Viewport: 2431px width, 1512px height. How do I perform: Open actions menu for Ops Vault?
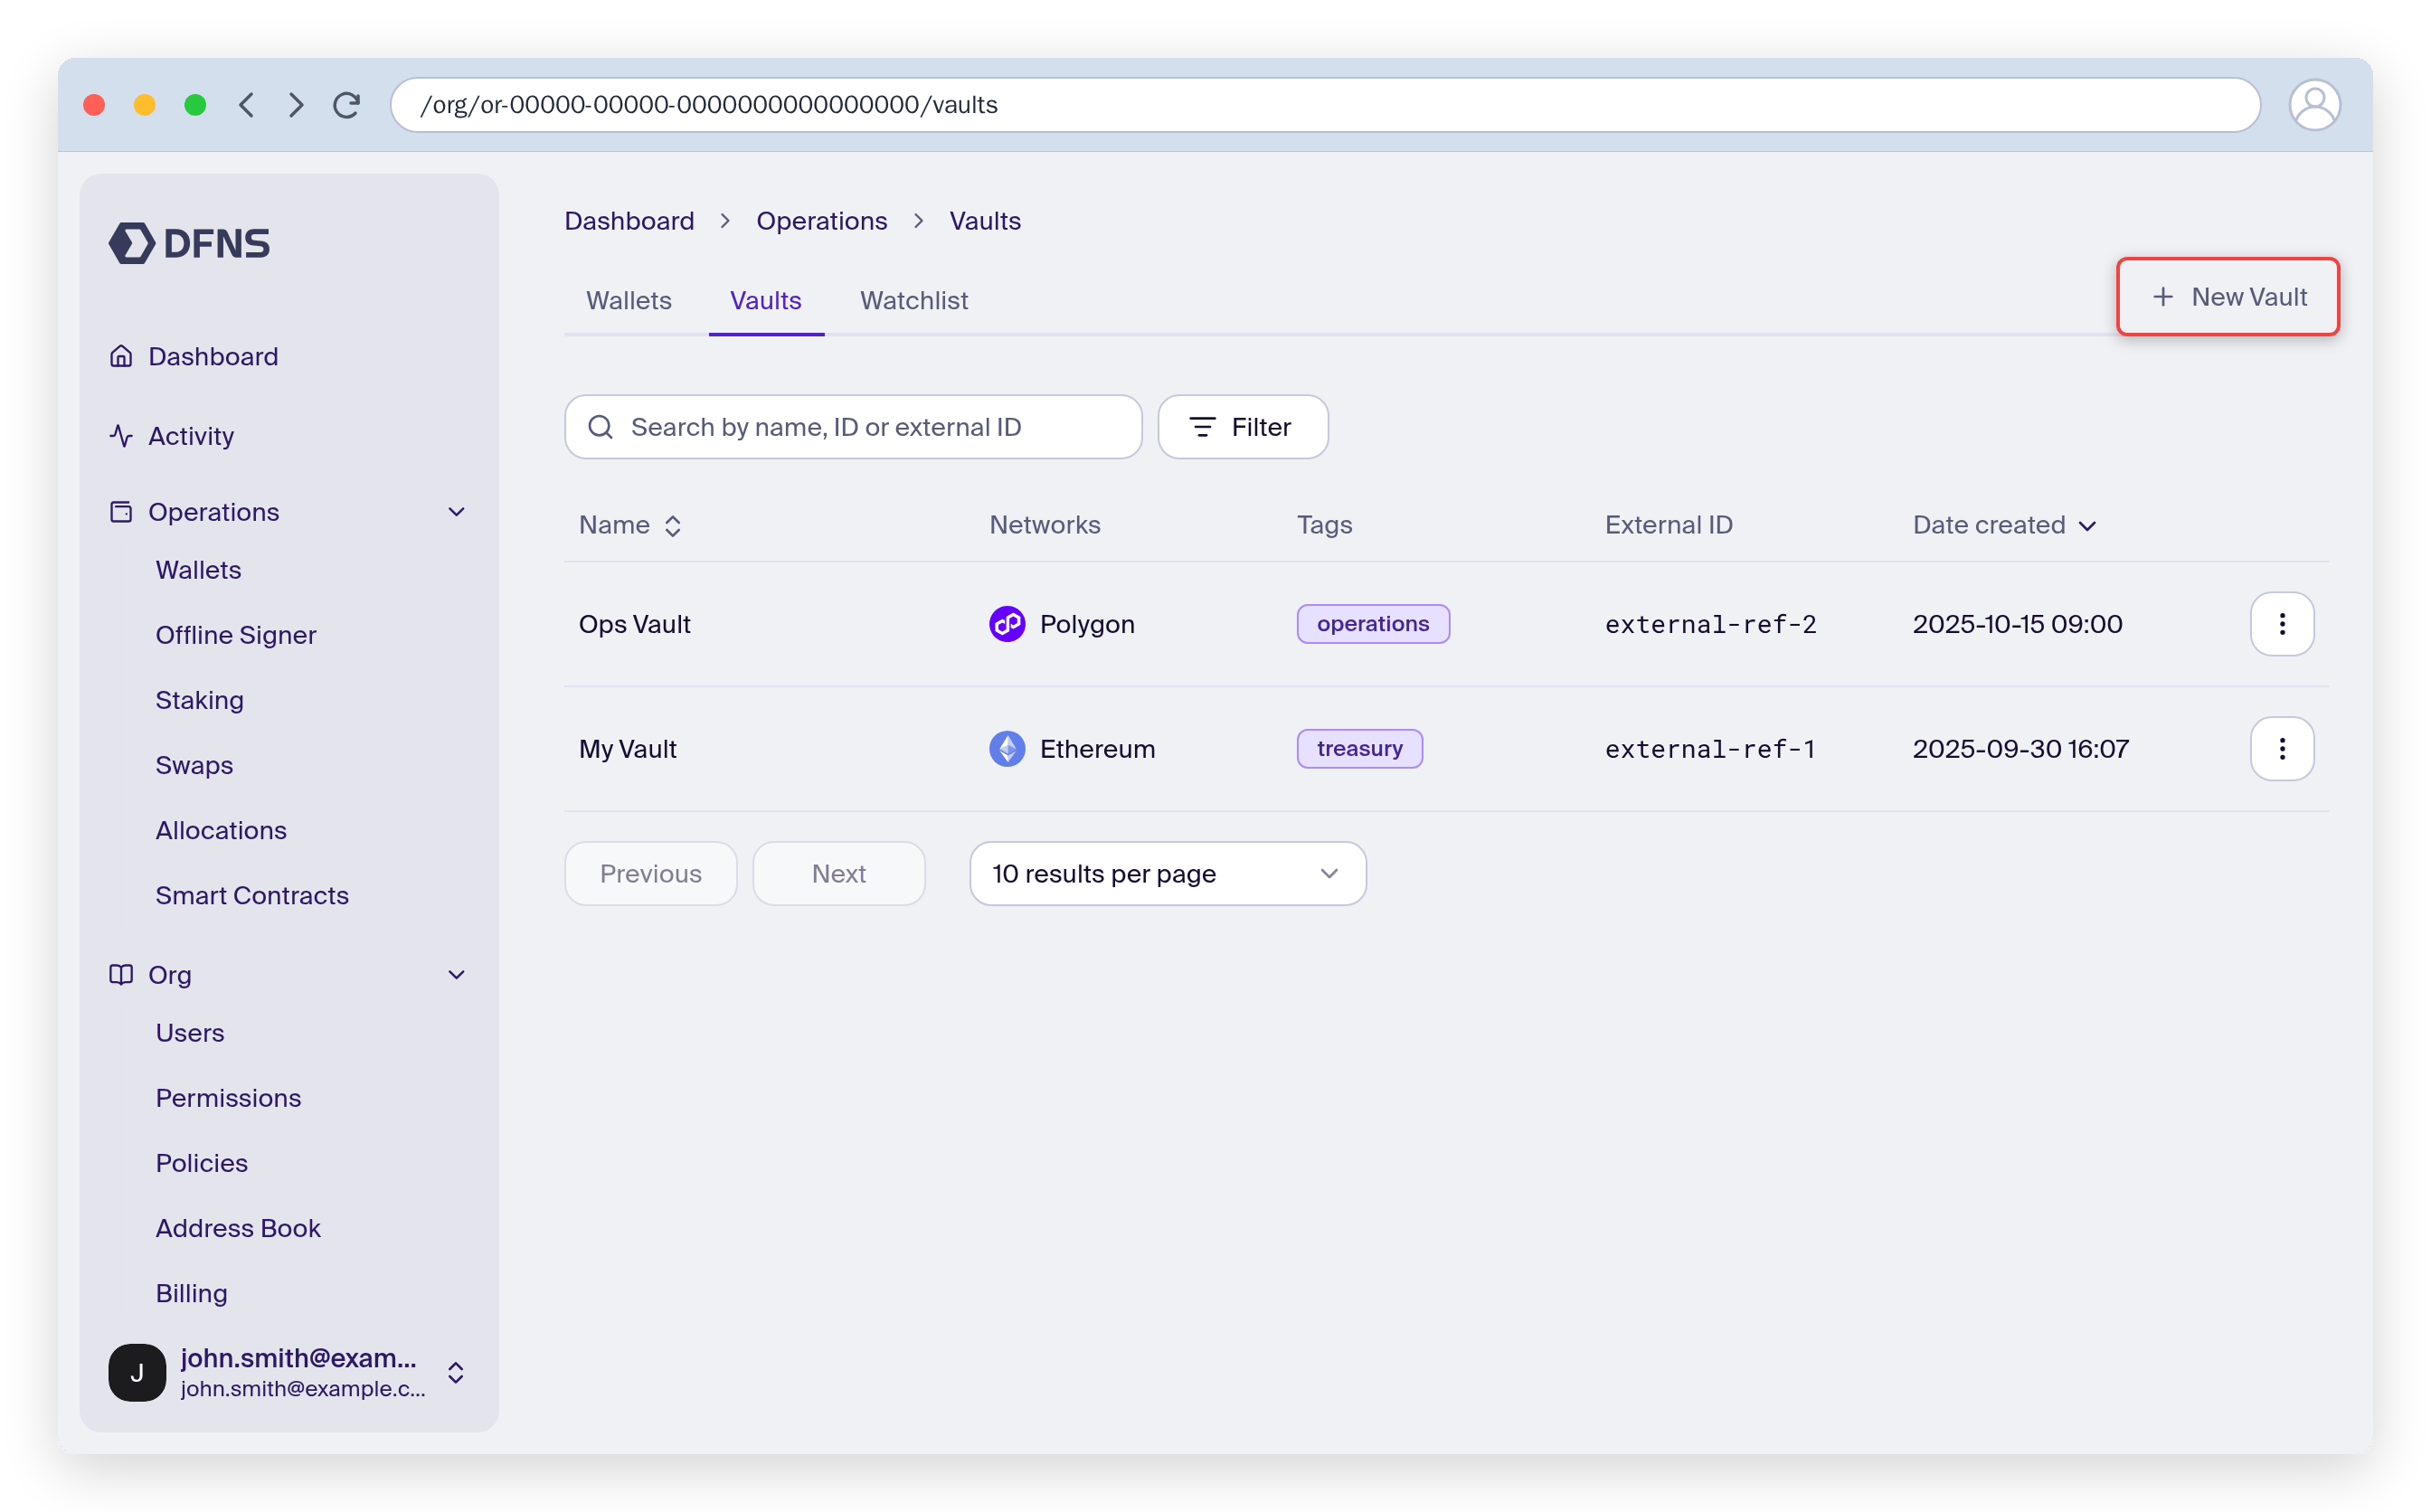coord(2282,624)
